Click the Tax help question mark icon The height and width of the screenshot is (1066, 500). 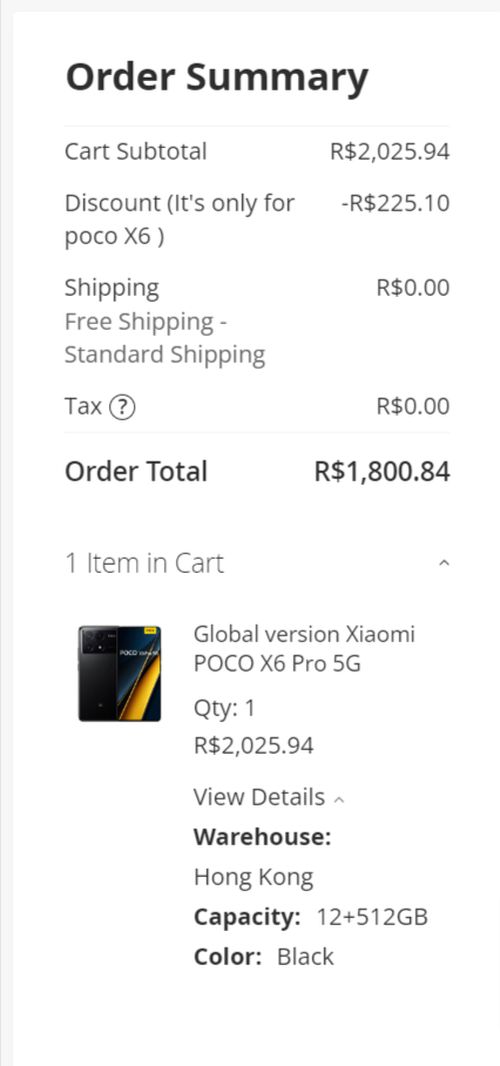(122, 407)
